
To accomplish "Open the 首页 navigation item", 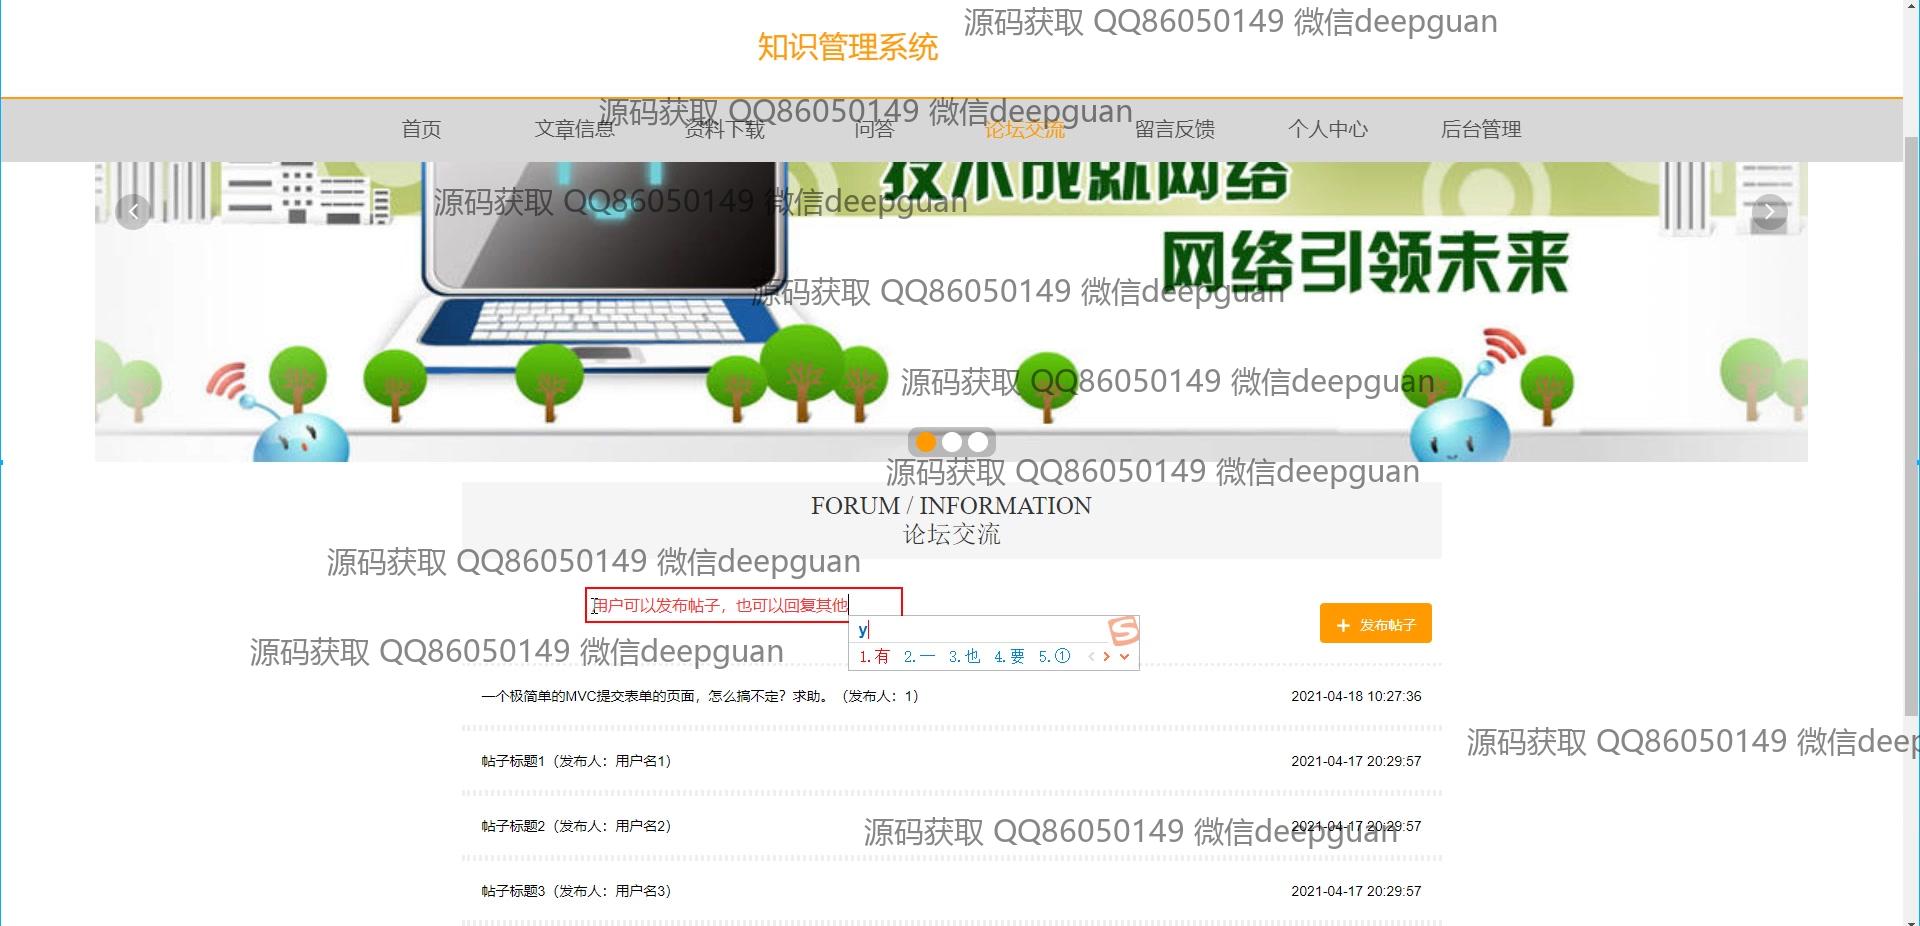I will tap(421, 129).
